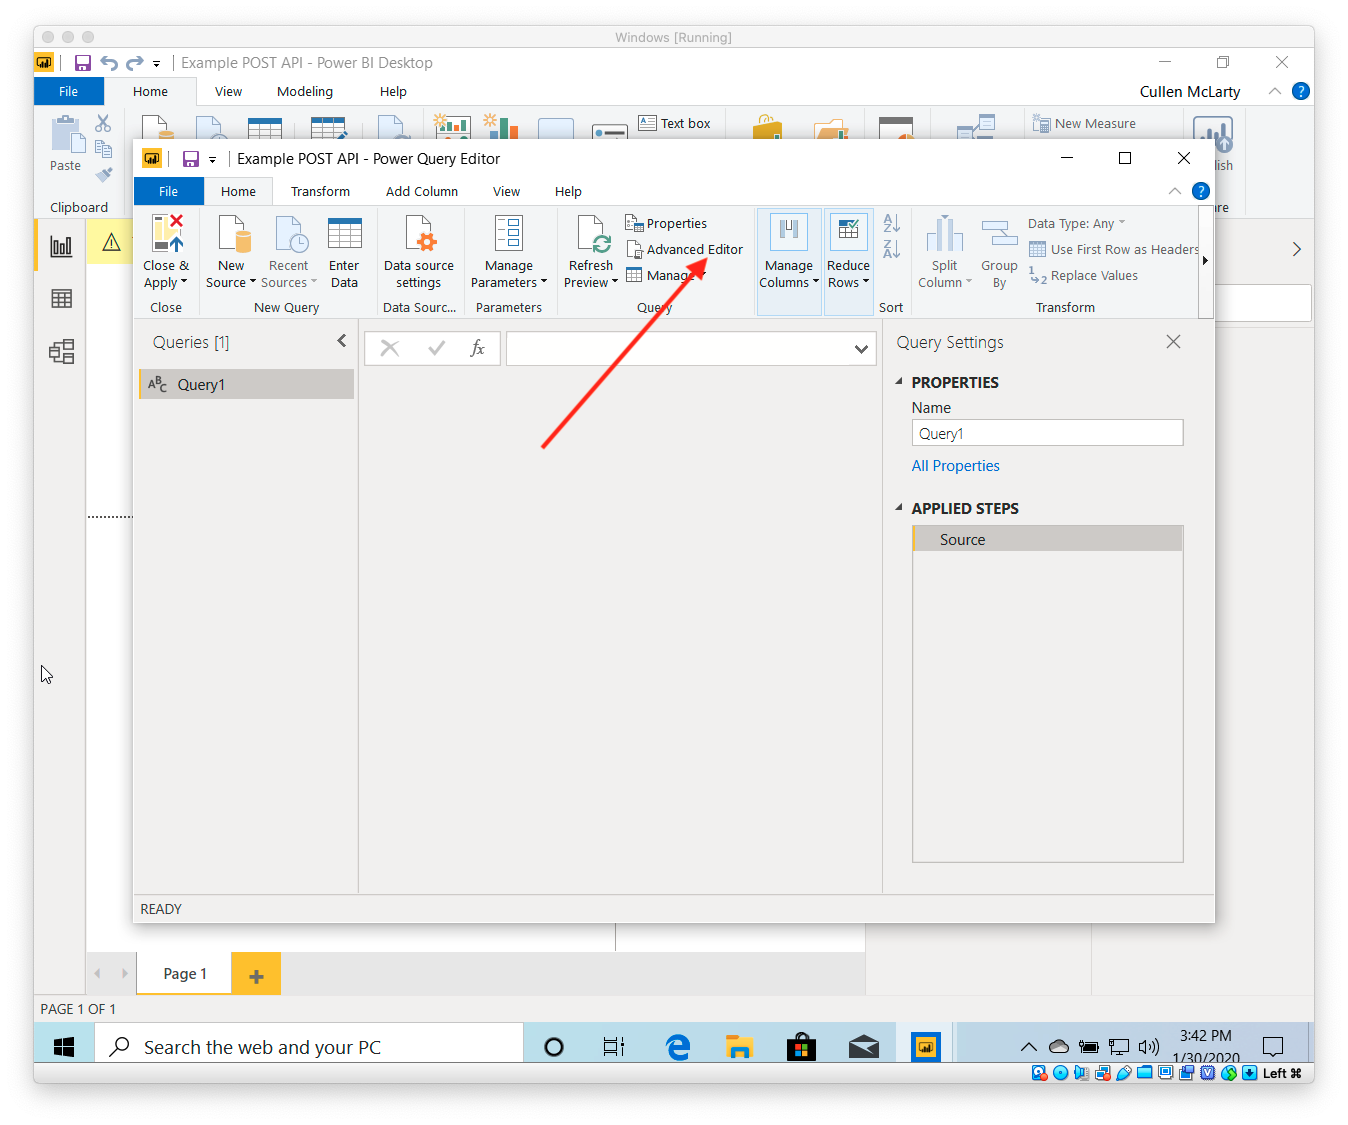This screenshot has height=1125, width=1348.
Task: Switch to Query Editor Transform tab
Action: [x=320, y=191]
